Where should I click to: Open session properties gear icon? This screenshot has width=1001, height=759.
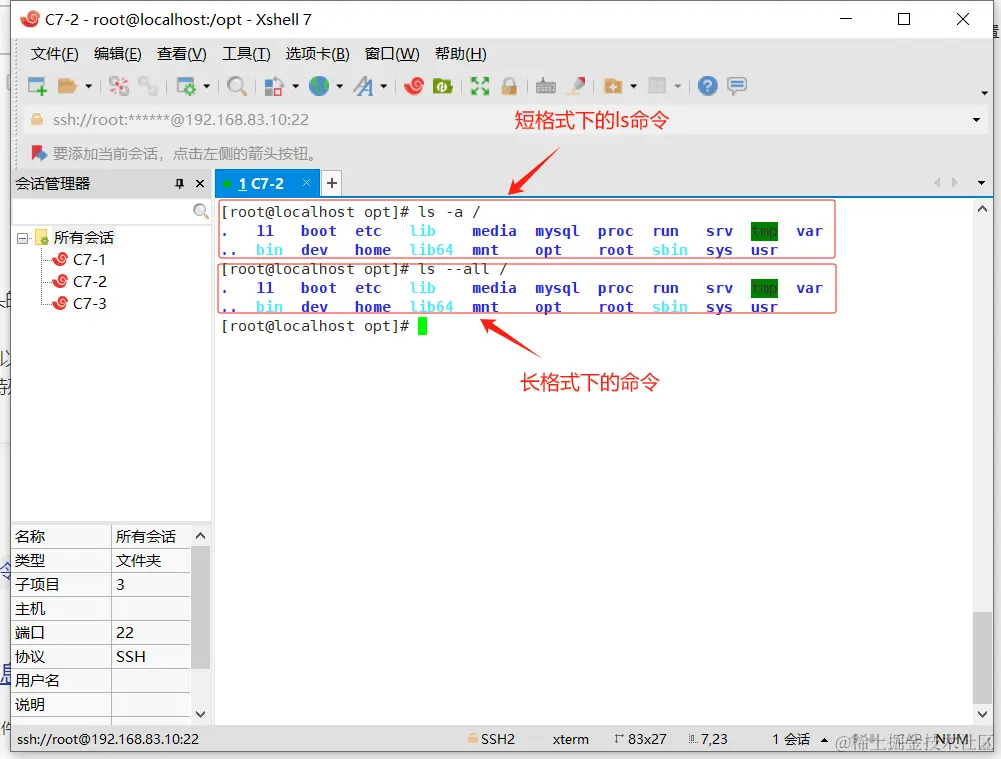186,86
